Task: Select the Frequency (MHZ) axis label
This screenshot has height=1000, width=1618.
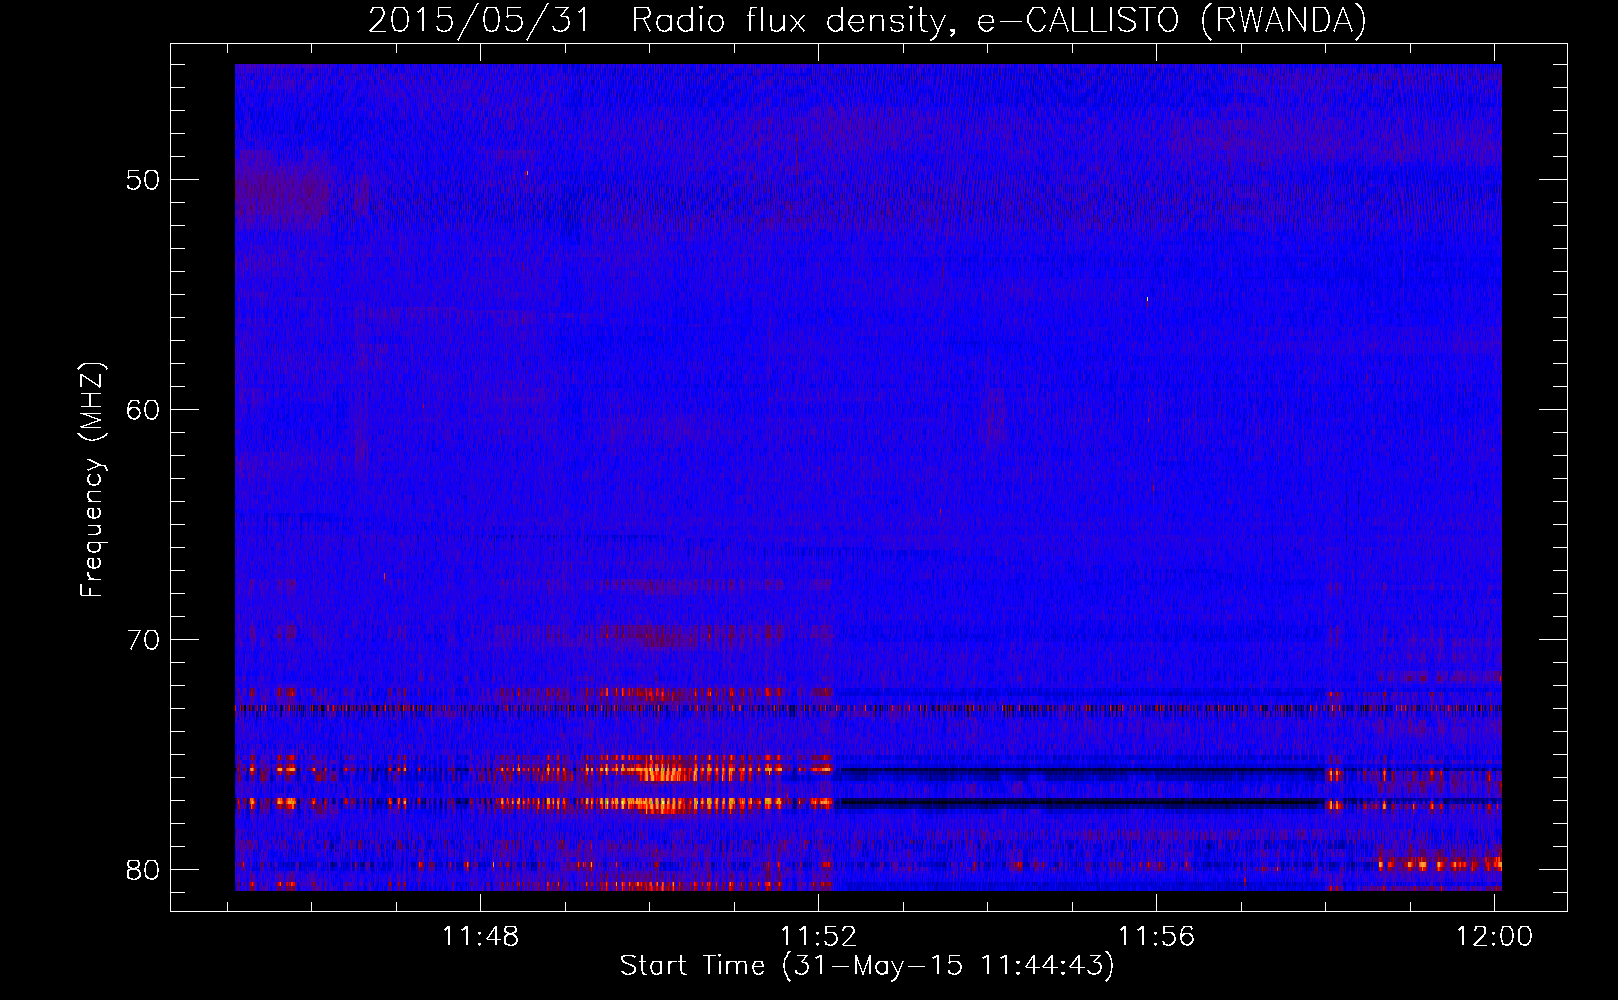Action: tap(92, 480)
